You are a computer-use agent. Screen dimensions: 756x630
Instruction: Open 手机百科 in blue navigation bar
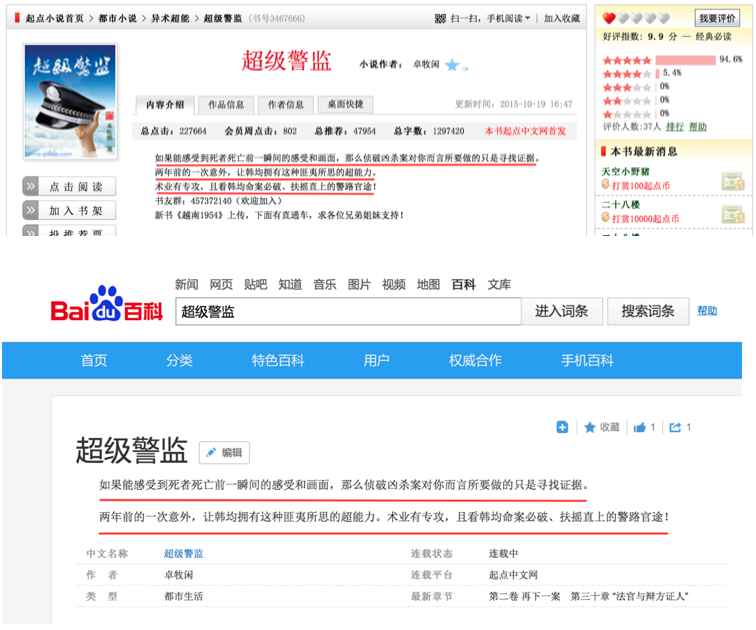click(587, 361)
